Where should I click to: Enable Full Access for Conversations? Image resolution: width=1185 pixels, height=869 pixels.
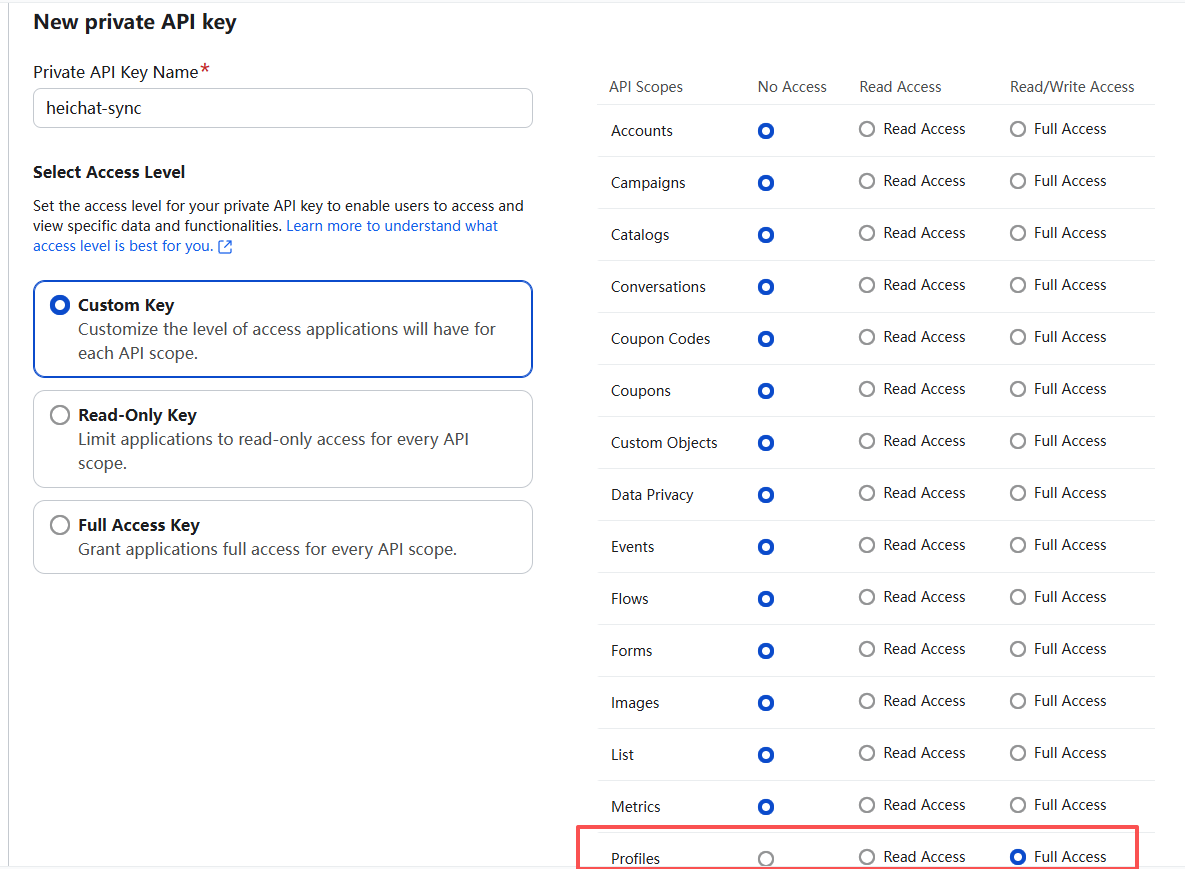1018,285
